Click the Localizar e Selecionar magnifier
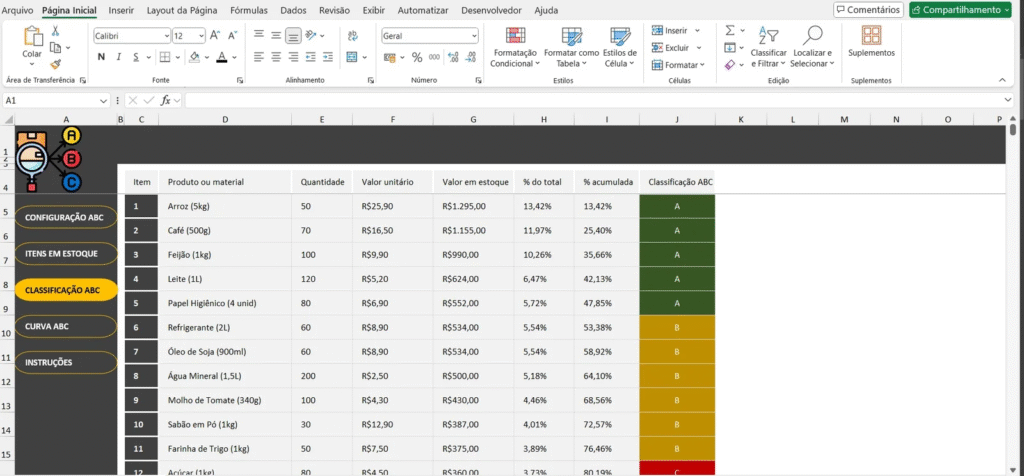 point(812,36)
